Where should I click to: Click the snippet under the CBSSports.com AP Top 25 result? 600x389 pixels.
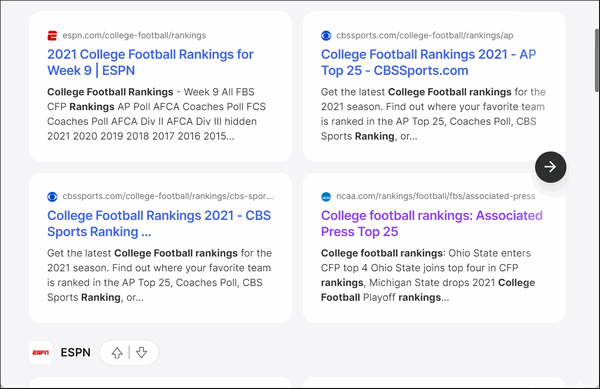pyautogui.click(x=433, y=114)
